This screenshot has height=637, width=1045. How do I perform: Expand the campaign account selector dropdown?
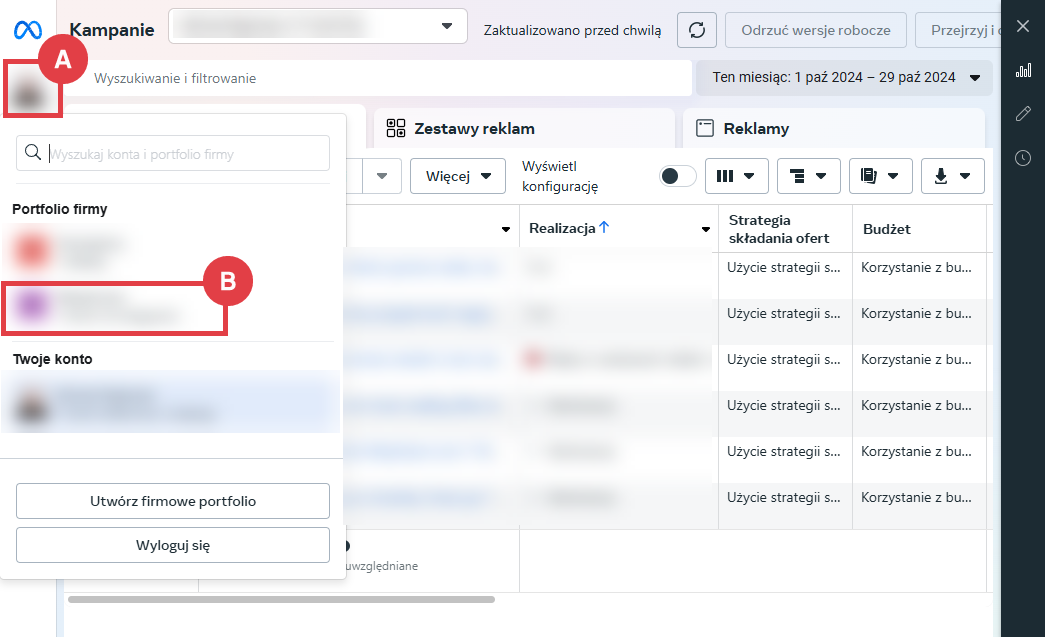[x=318, y=27]
